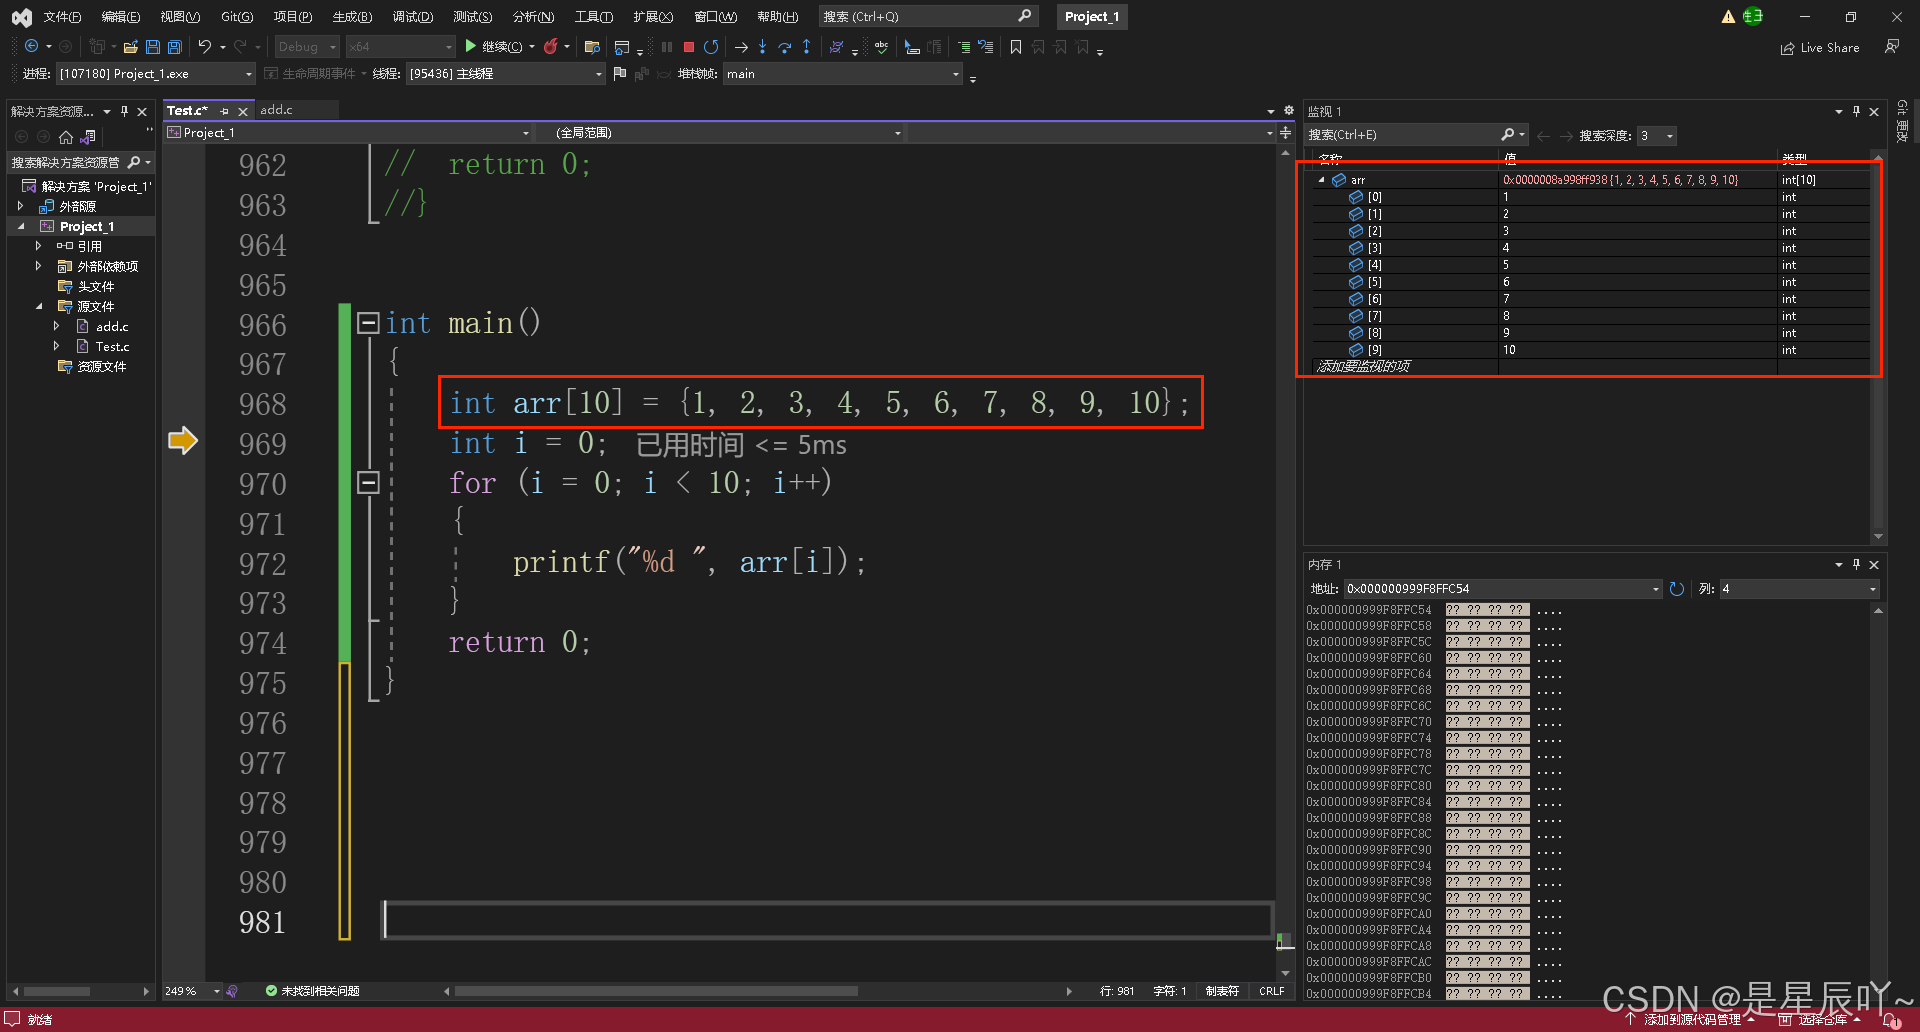1920x1032 pixels.
Task: Click the Memory address field 0x000000999F8FFC54
Action: click(1503, 589)
